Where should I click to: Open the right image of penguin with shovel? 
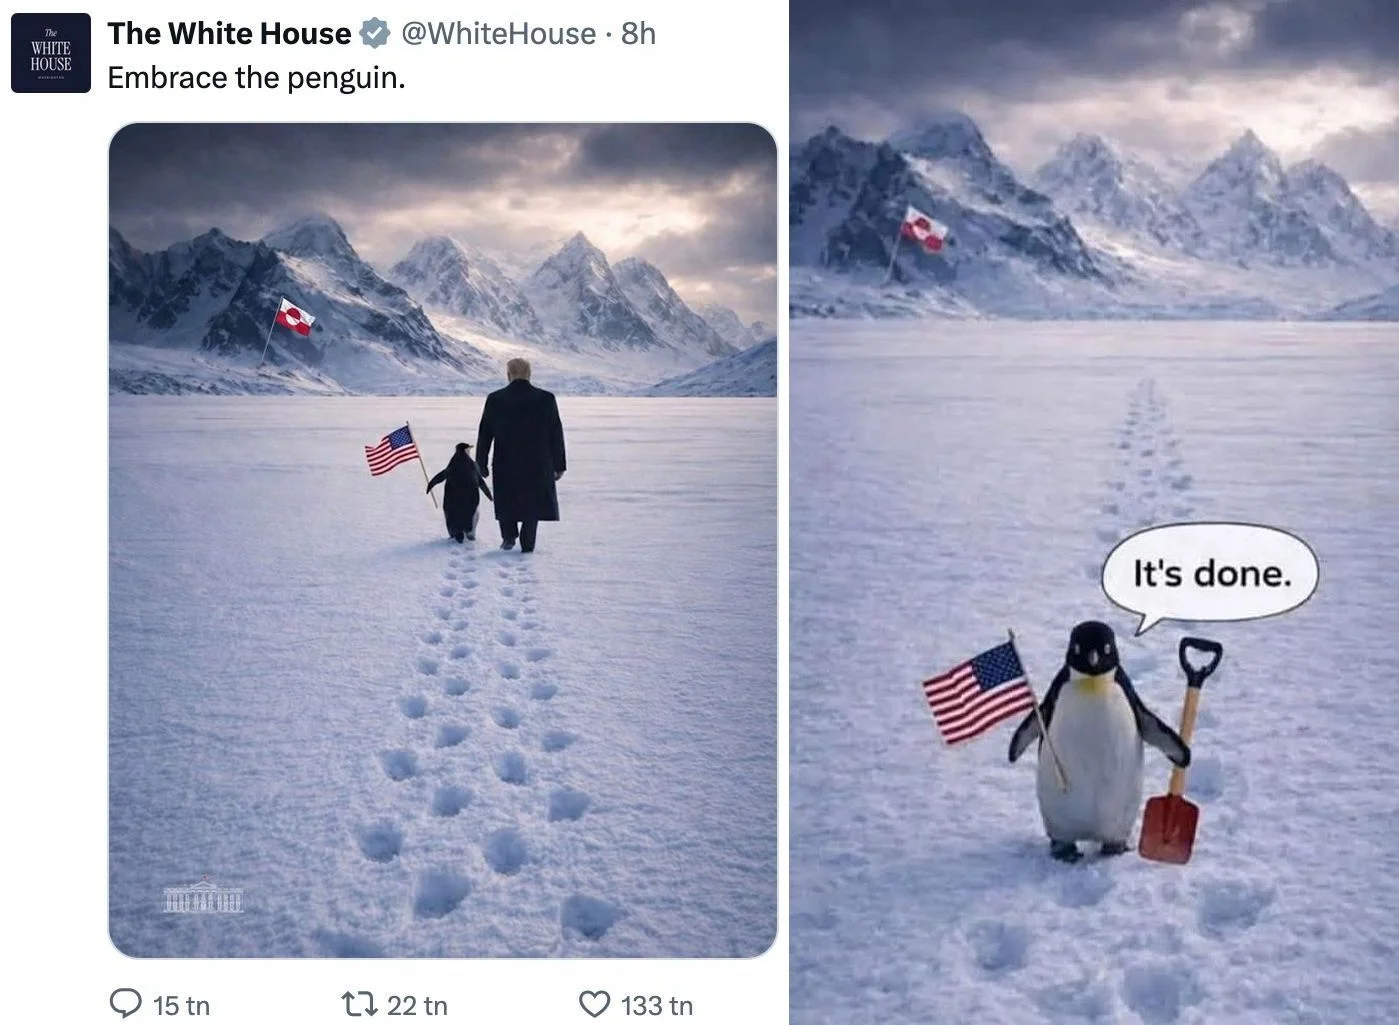(1094, 512)
